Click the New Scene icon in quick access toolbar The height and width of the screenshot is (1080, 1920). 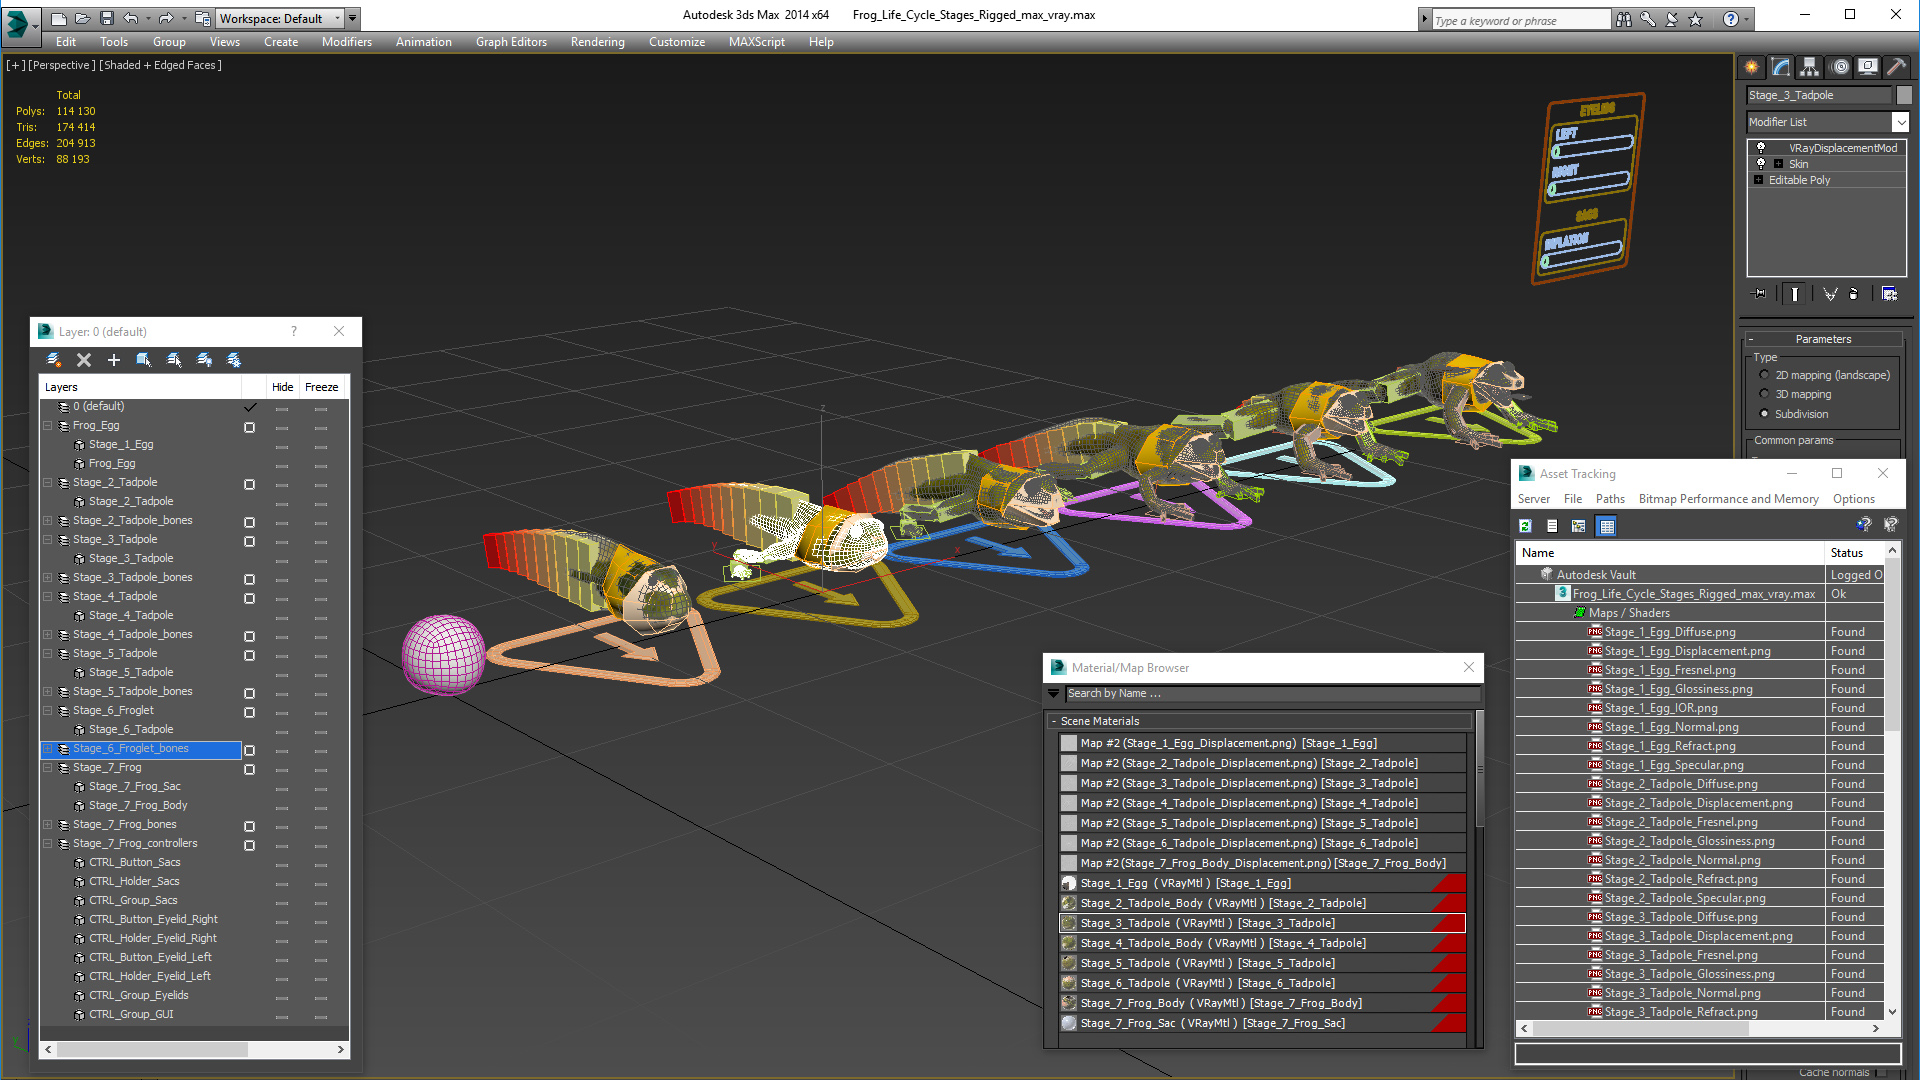(59, 18)
